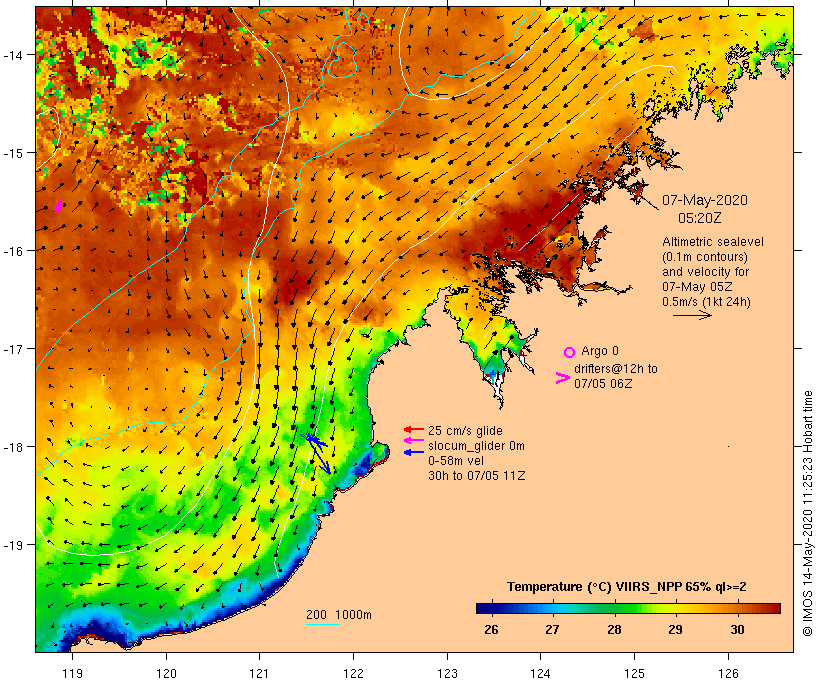Click the longitude label 119
820x680 pixels.
pyautogui.click(x=72, y=673)
